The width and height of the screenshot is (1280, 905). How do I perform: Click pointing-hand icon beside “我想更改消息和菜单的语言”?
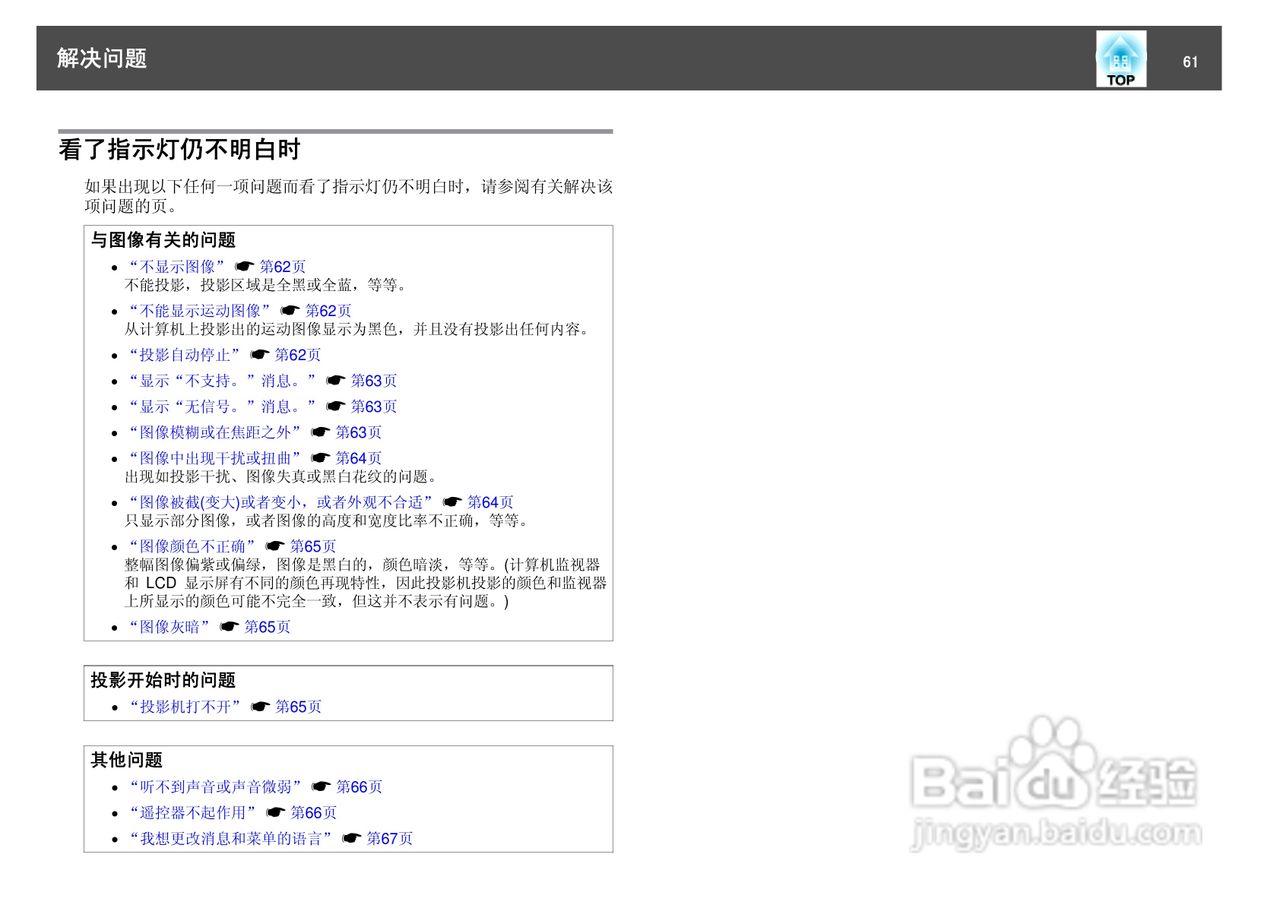click(352, 839)
